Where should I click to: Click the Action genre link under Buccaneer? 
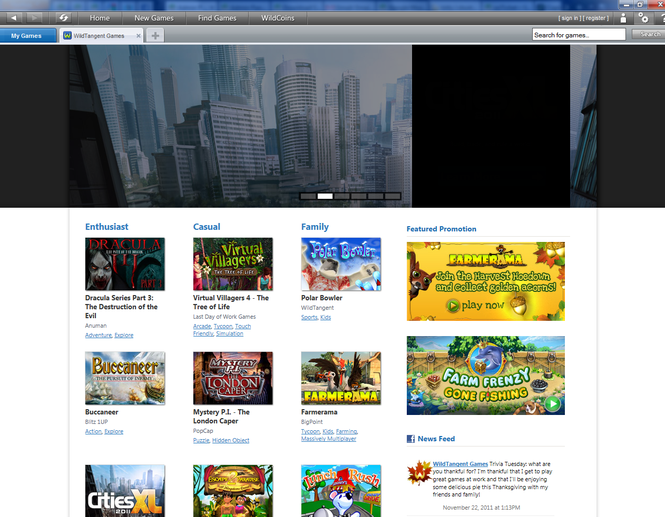pos(93,431)
